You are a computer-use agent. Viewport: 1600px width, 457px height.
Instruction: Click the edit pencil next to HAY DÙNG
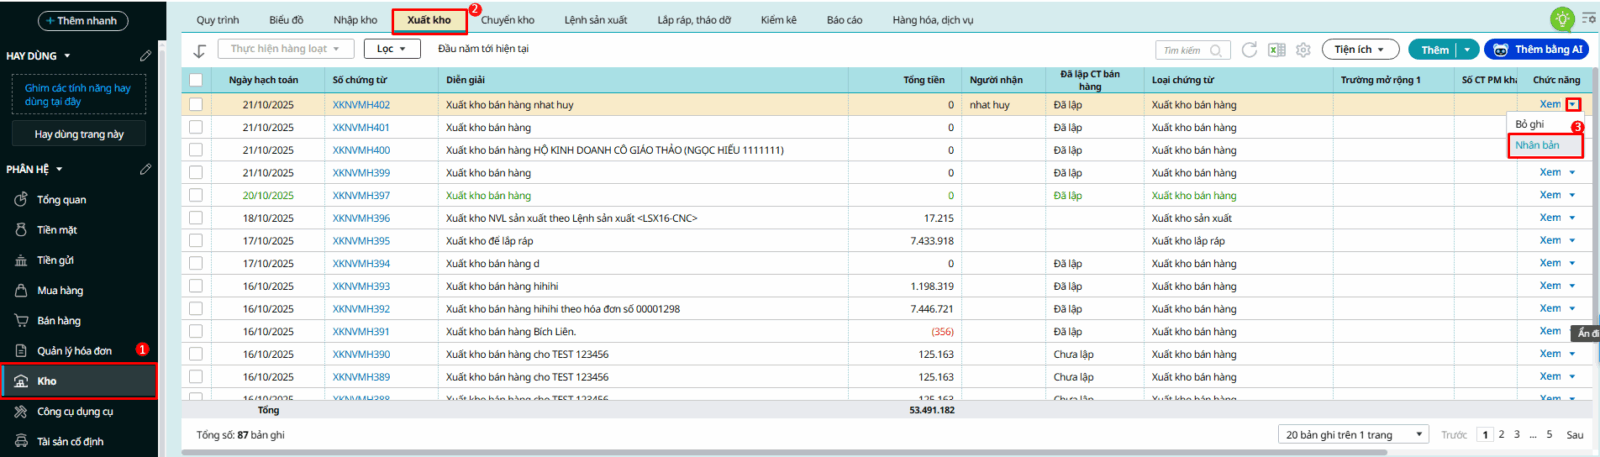tap(145, 56)
